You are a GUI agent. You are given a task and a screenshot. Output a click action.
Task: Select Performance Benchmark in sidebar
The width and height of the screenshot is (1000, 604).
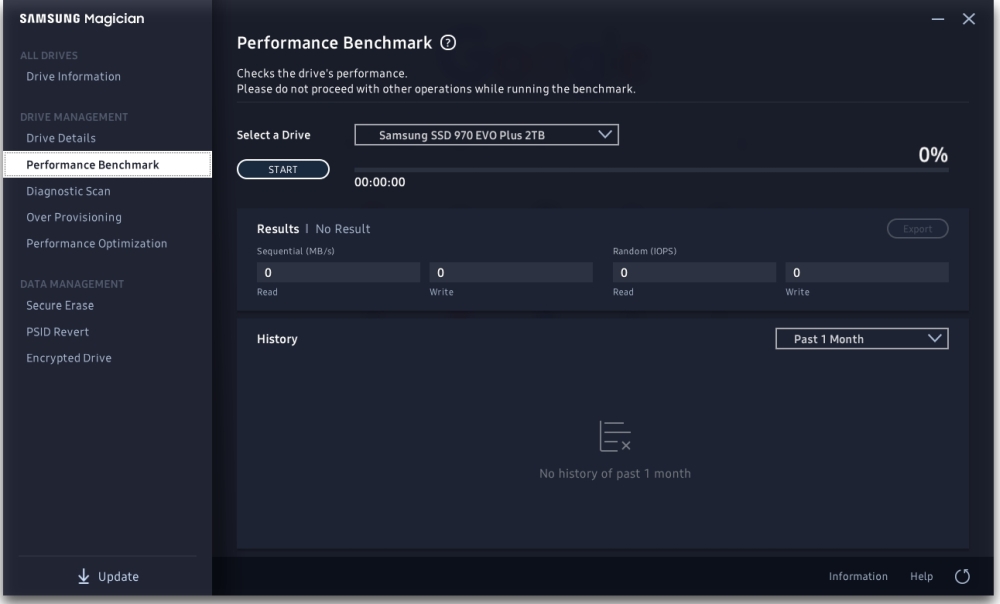(x=107, y=165)
